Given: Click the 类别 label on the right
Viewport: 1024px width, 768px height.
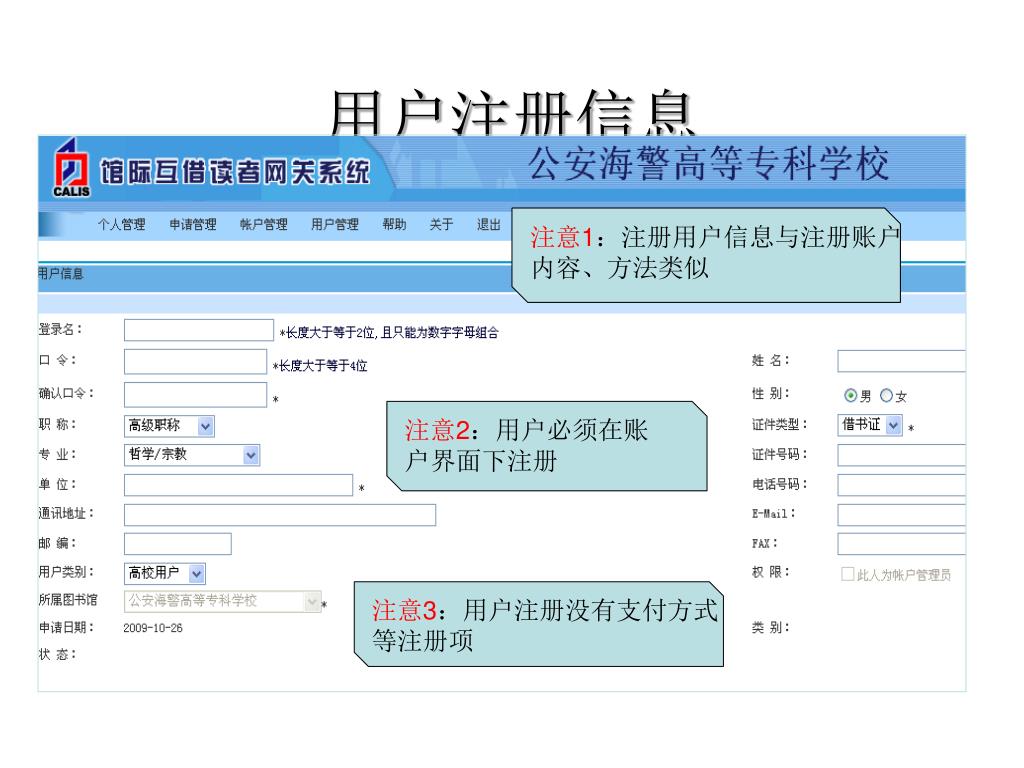Looking at the screenshot, I should (x=771, y=628).
